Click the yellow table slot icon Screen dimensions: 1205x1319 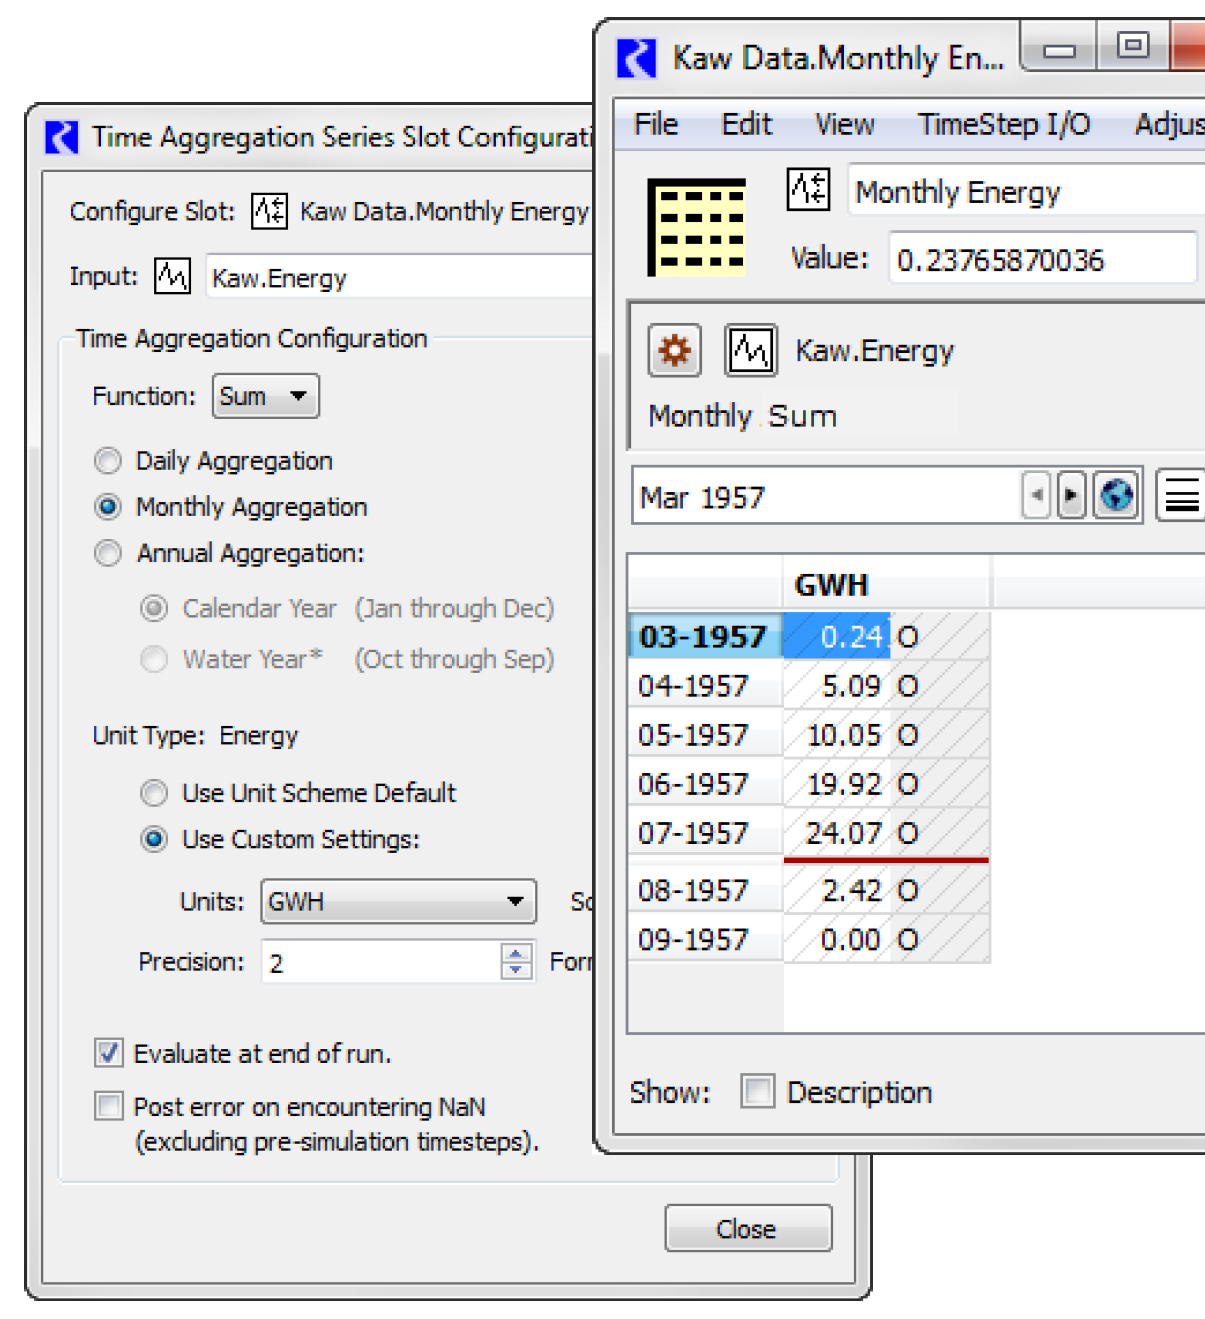click(697, 228)
